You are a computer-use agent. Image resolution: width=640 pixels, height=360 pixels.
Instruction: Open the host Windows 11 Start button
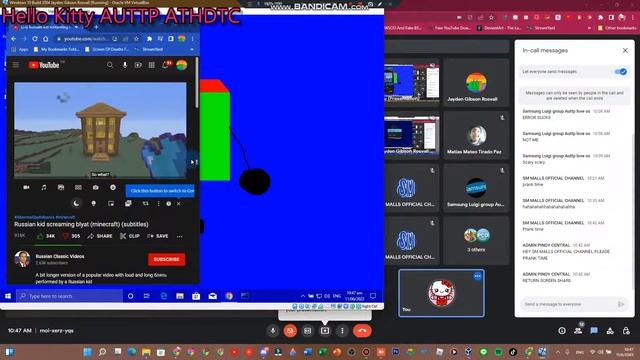[x=87, y=352]
